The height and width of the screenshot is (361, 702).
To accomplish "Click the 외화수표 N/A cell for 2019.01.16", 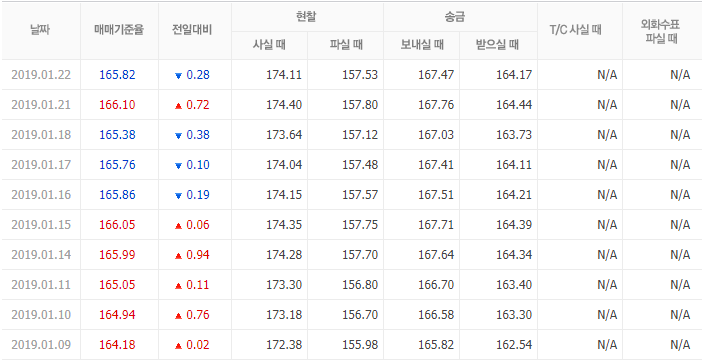I will tap(680, 195).
